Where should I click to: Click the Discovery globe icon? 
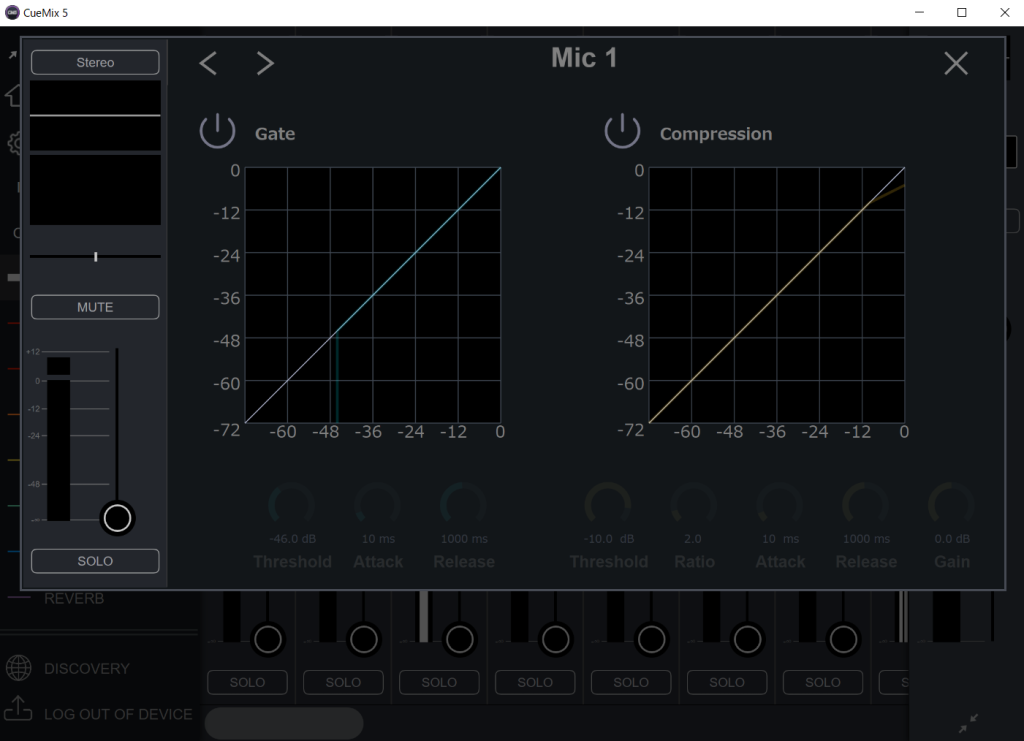pos(19,668)
